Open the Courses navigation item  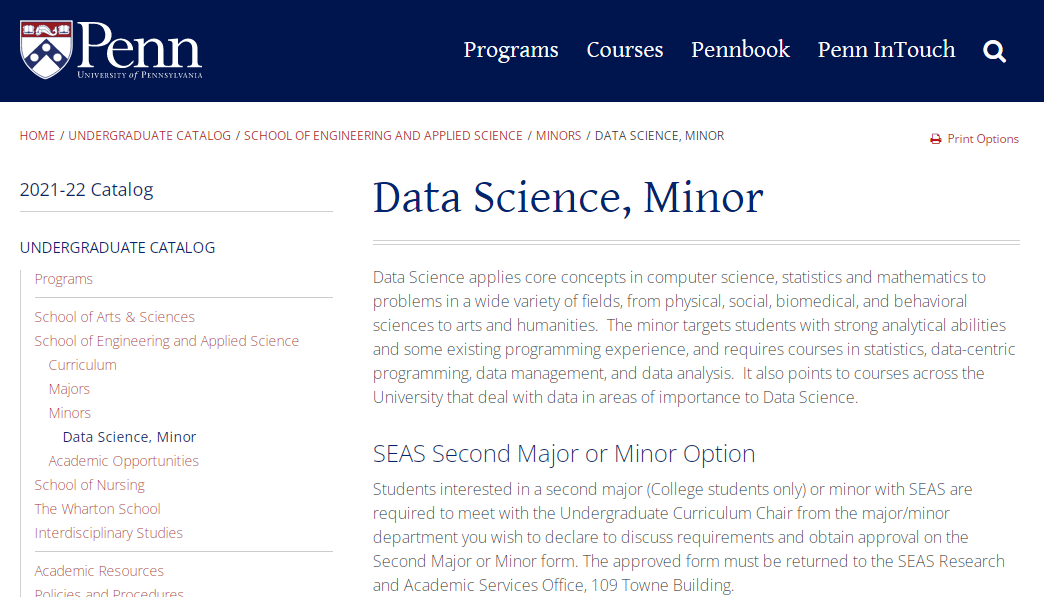tap(625, 50)
